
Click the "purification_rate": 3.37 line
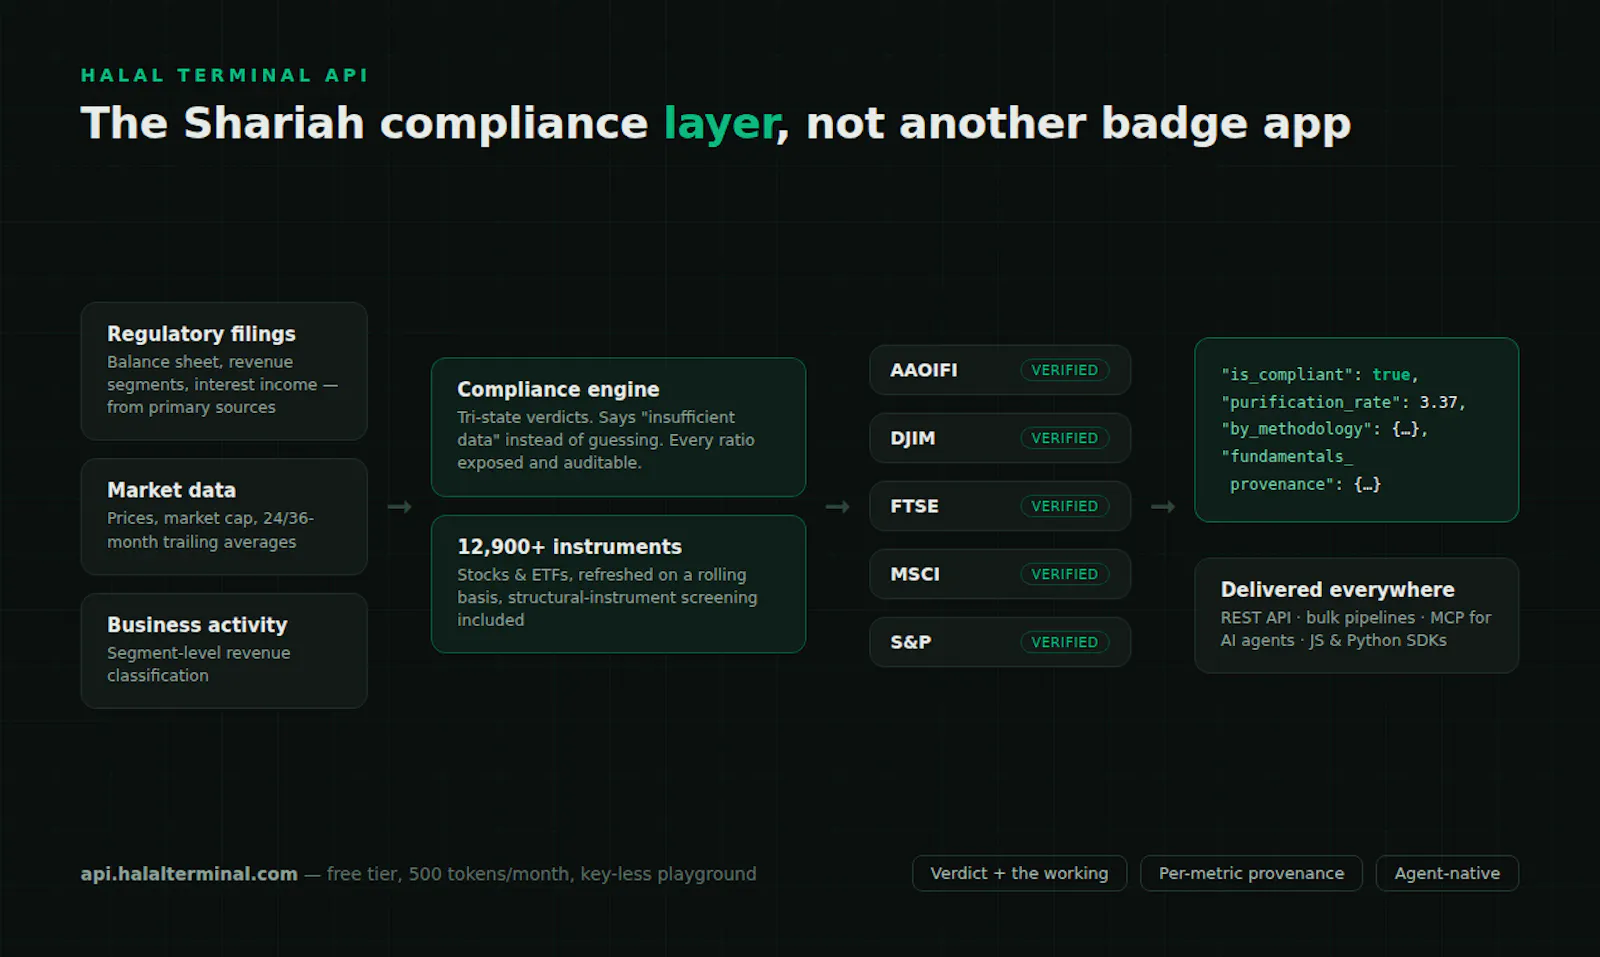1342,402
